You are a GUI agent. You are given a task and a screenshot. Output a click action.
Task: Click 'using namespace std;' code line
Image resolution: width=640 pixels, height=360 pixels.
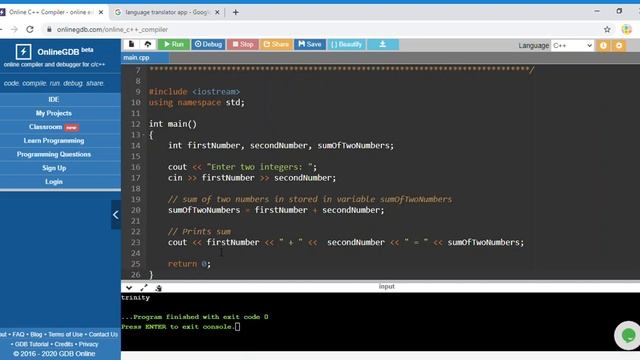pos(197,102)
